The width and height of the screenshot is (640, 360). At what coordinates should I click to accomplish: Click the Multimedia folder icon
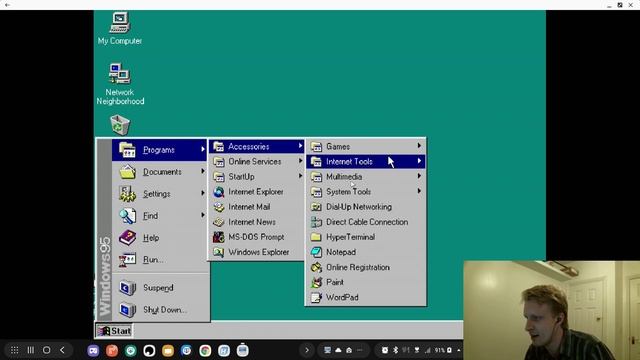(x=316, y=177)
